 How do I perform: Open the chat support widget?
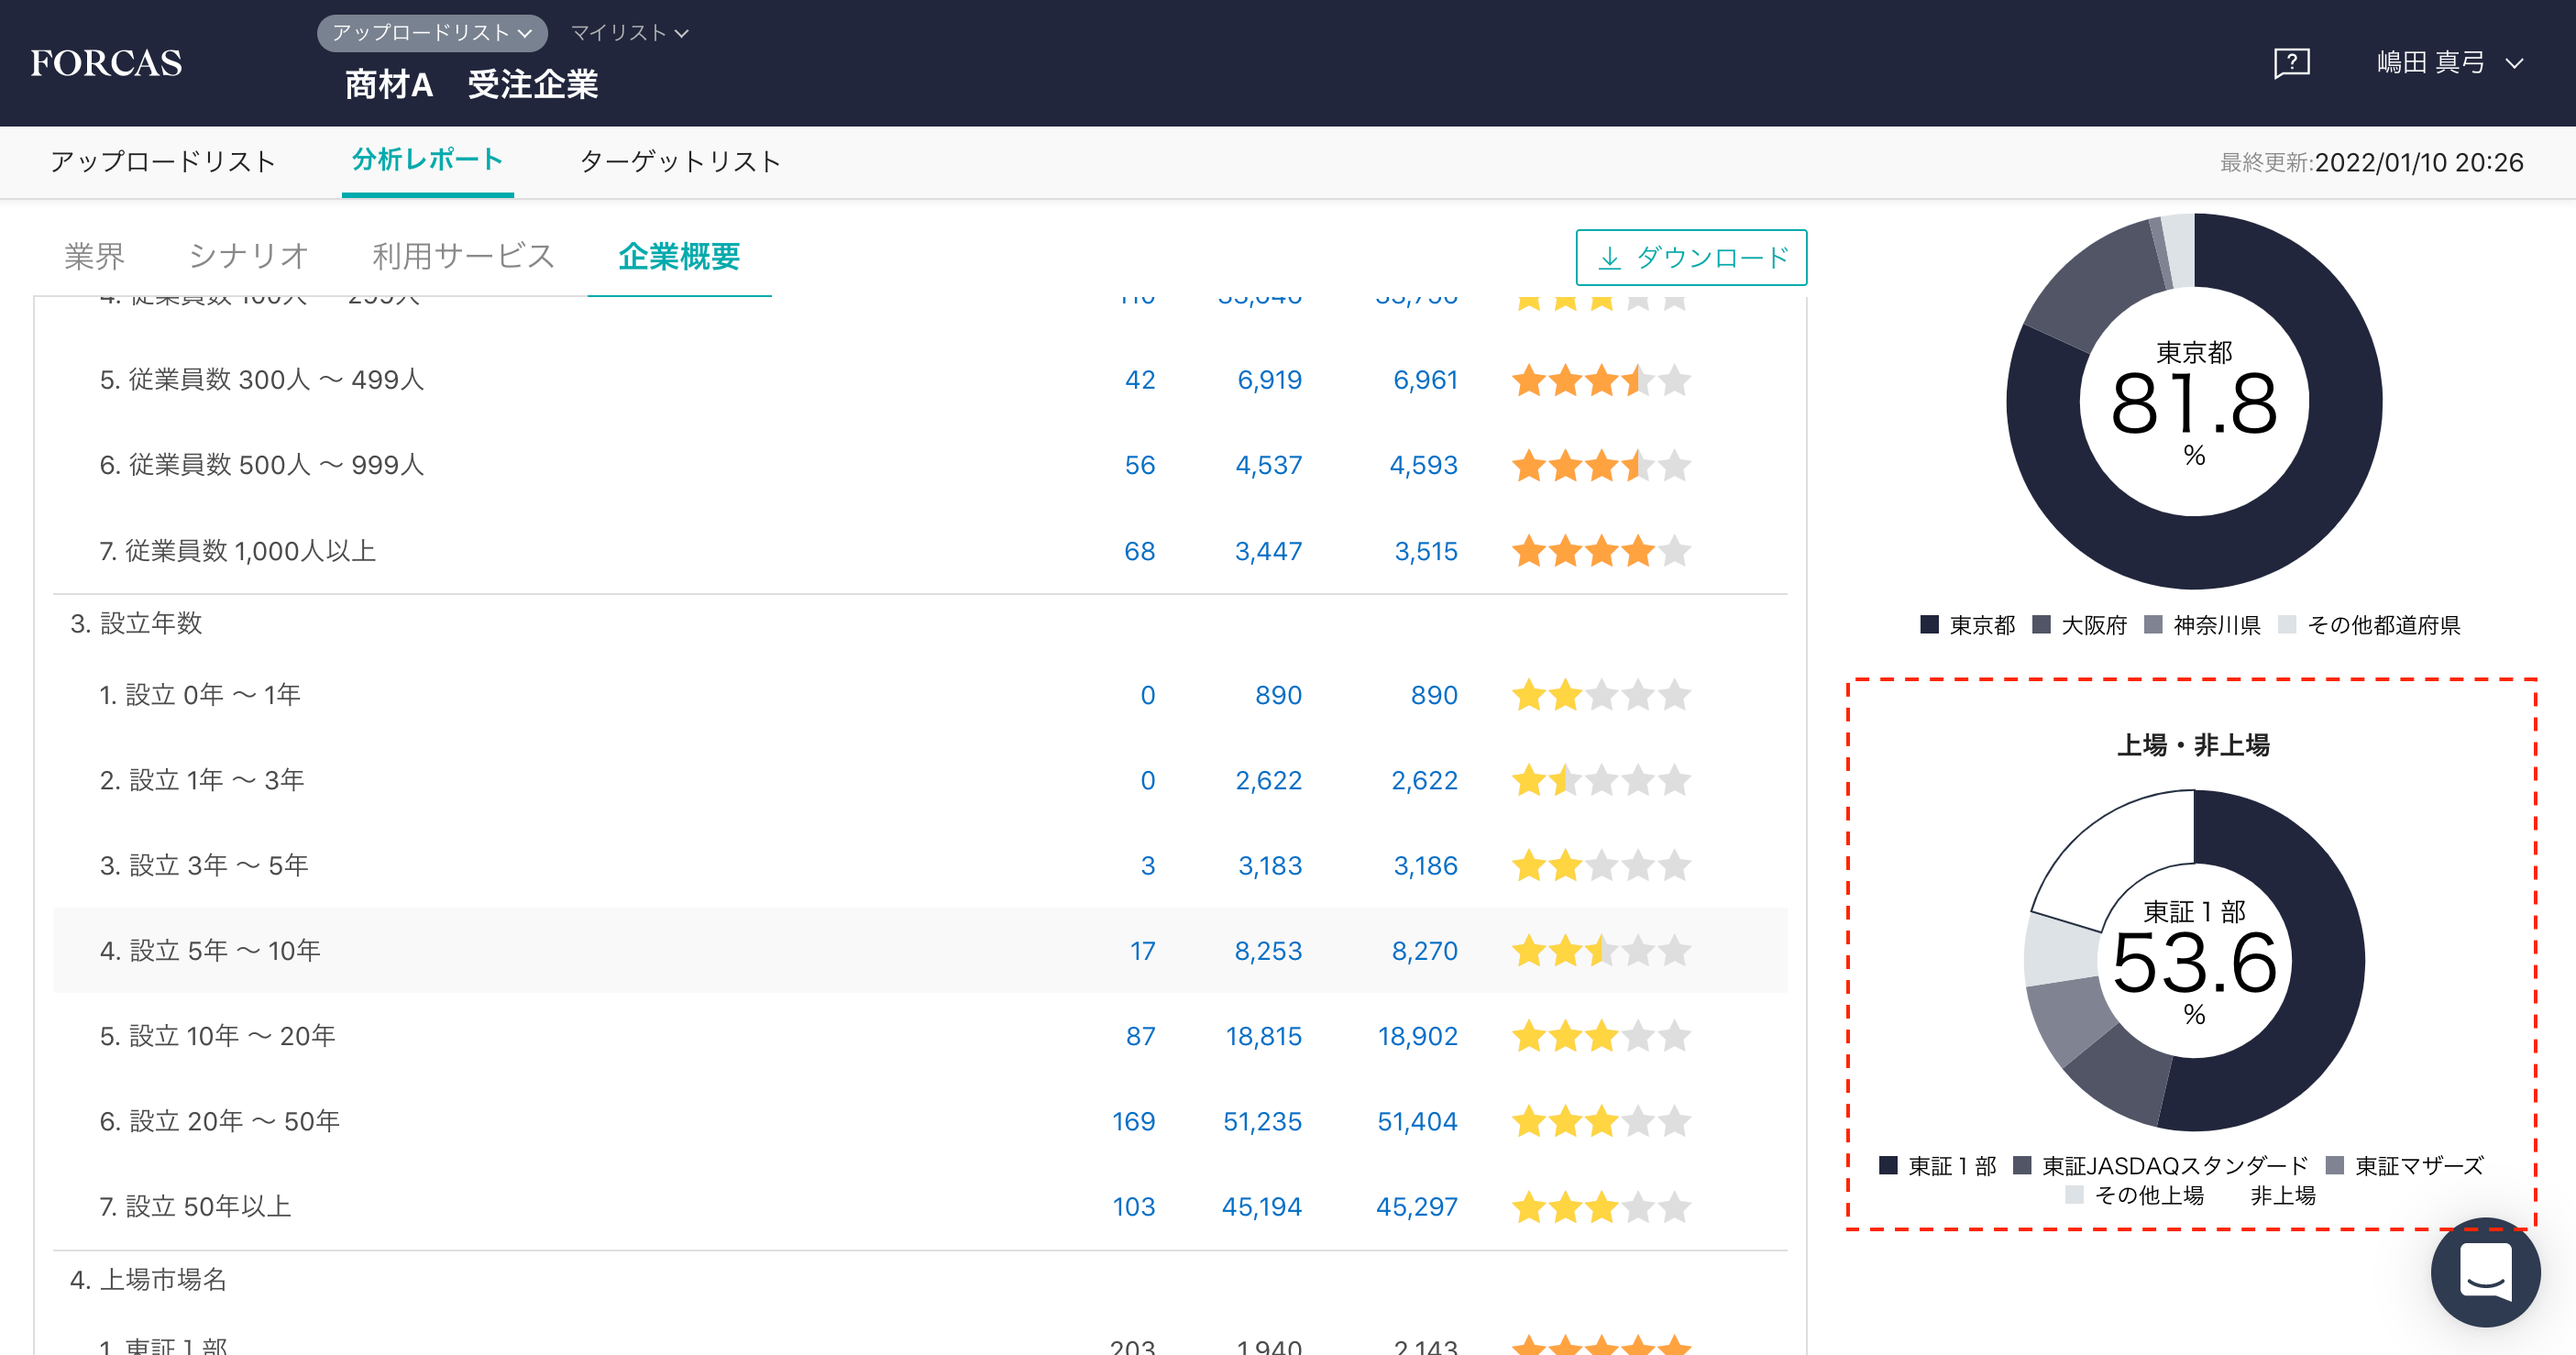click(2484, 1271)
